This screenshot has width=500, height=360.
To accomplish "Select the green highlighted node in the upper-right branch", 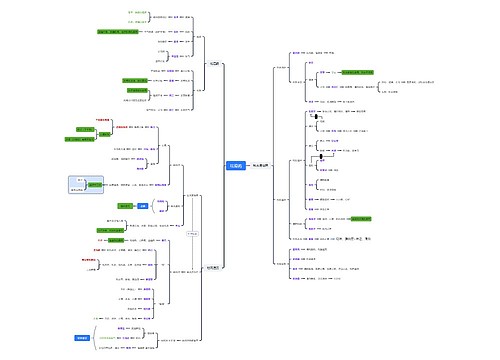I will (358, 72).
